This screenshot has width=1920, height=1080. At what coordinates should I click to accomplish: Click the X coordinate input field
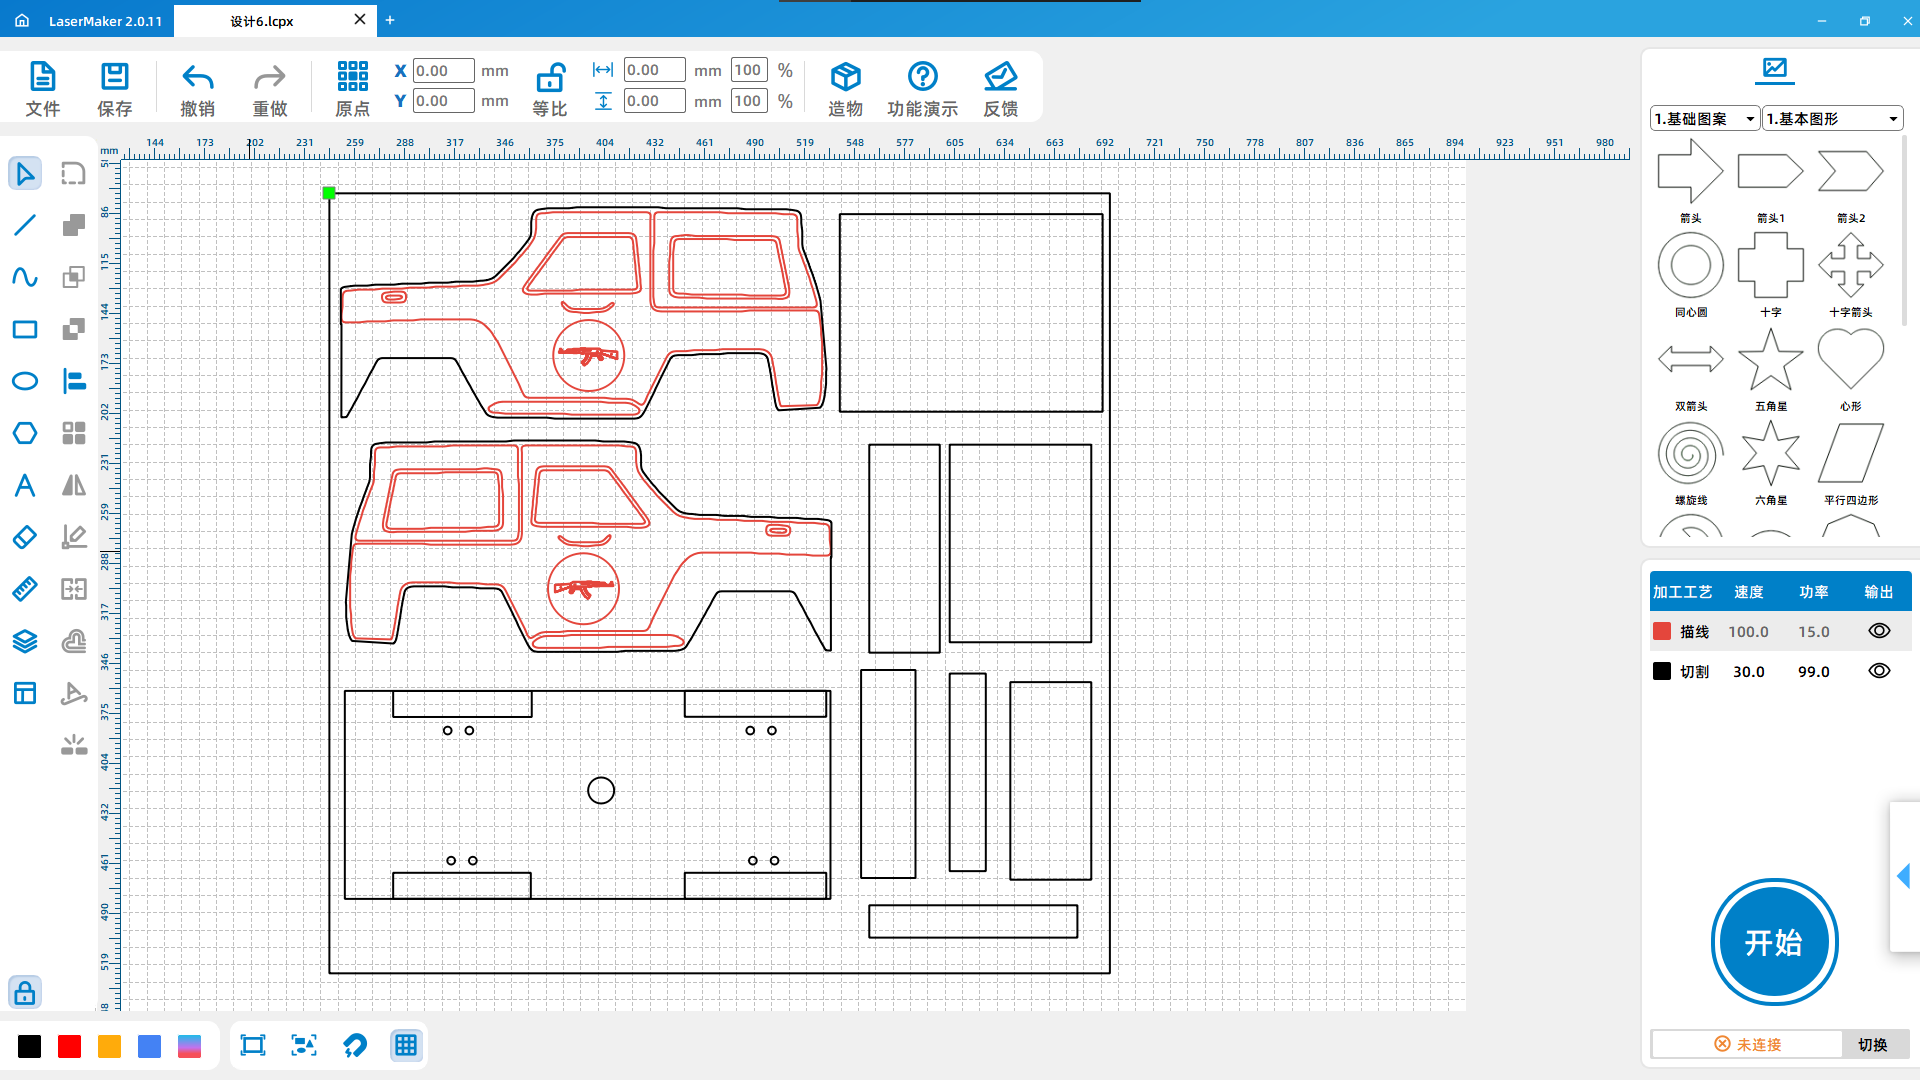[x=444, y=71]
